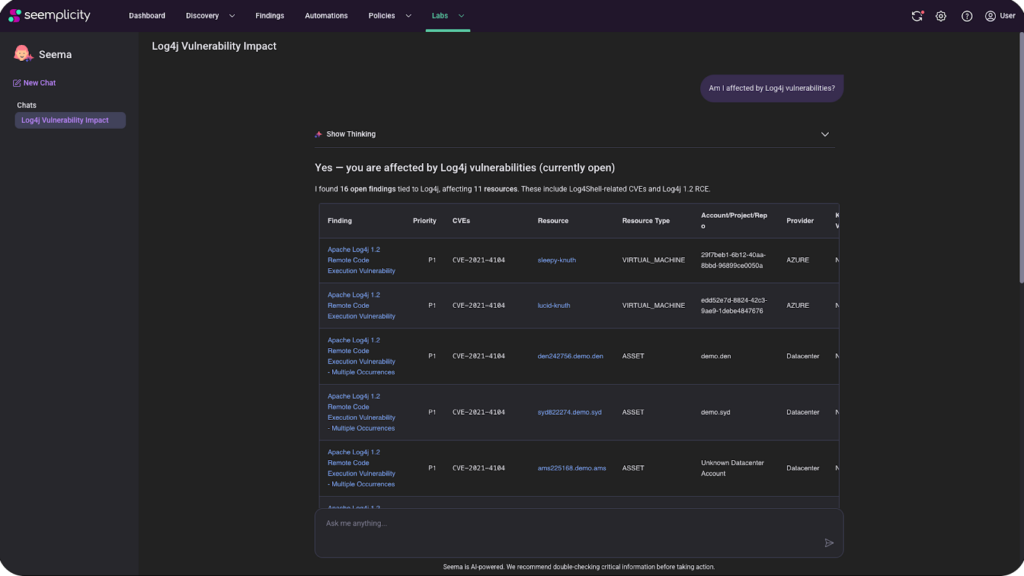
Task: Open the notifications refresh icon
Action: point(917,16)
